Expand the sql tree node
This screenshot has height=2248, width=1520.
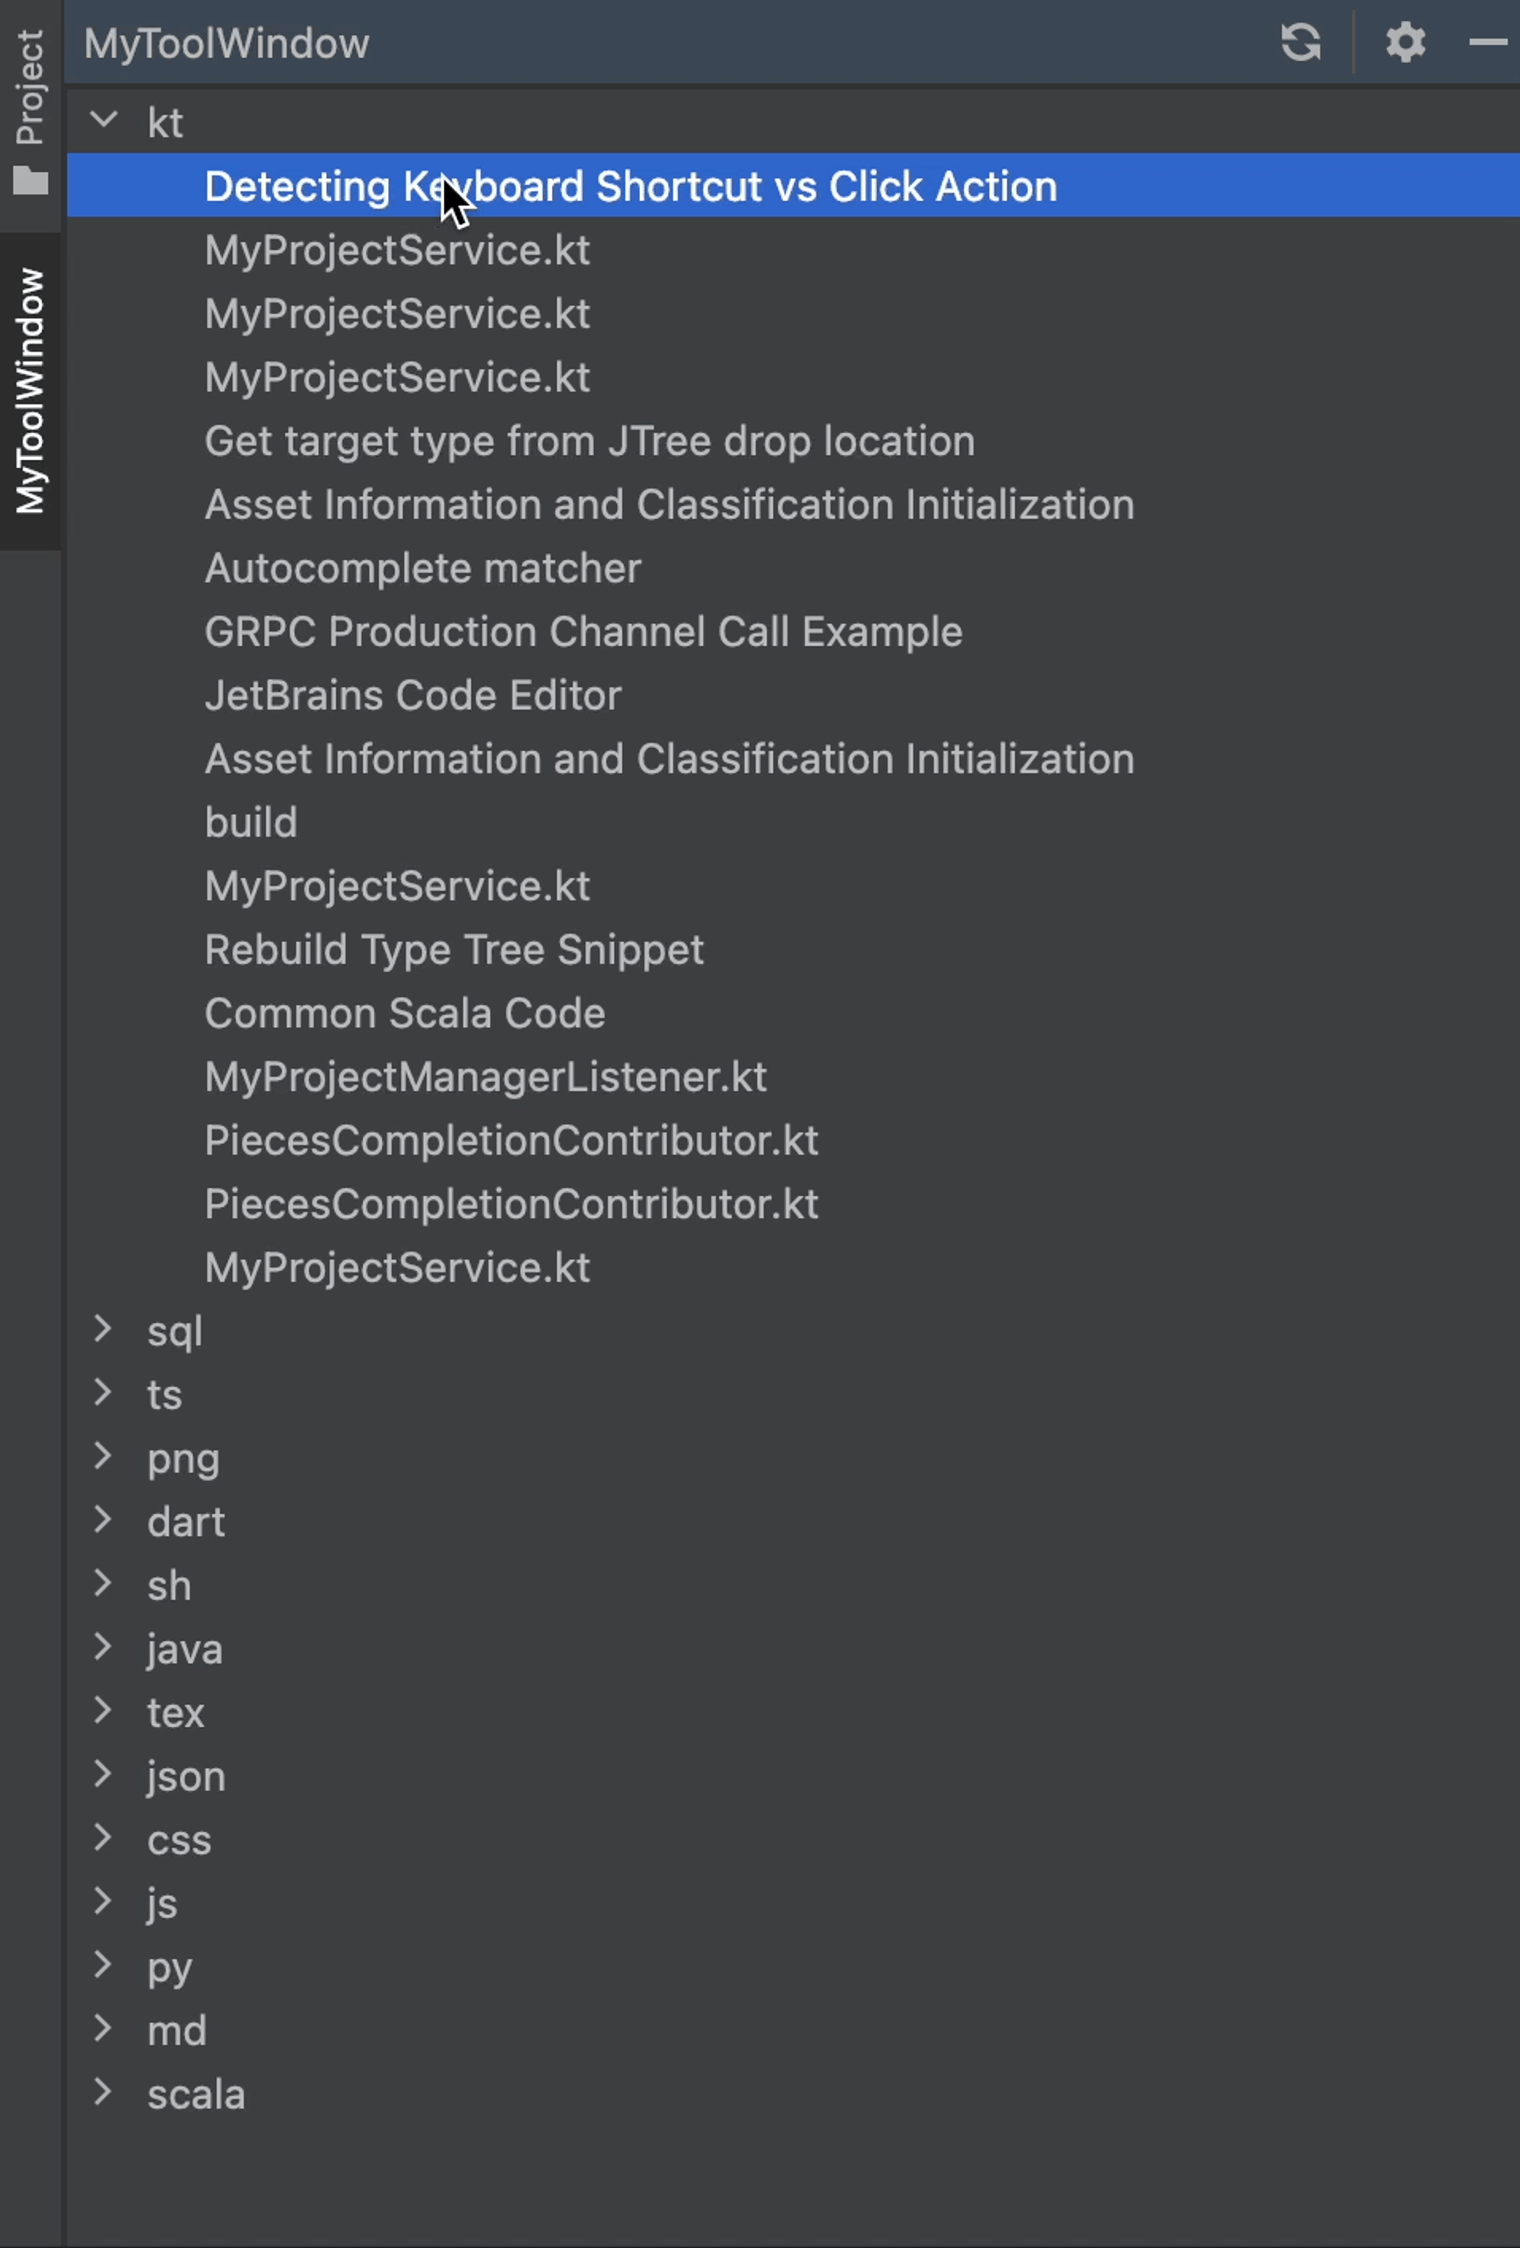click(x=102, y=1329)
